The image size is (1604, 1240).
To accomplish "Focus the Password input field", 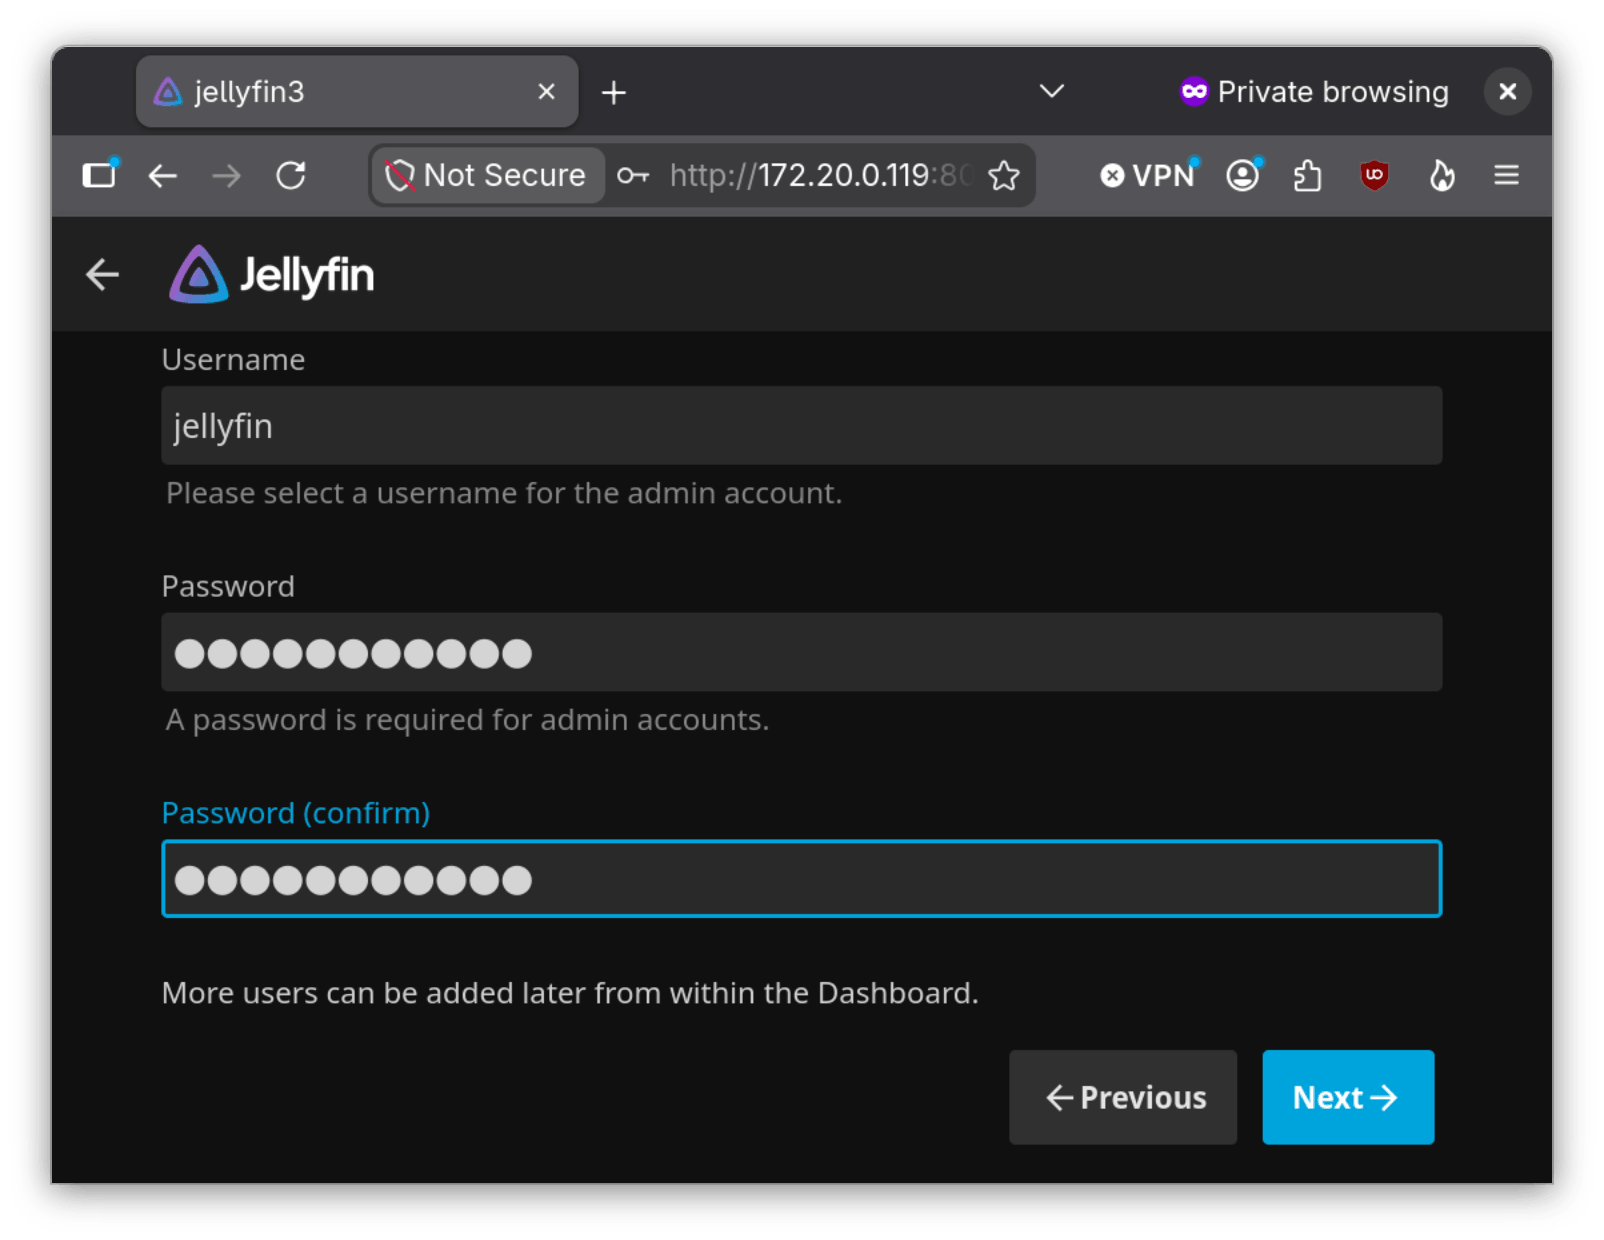I will coord(801,653).
